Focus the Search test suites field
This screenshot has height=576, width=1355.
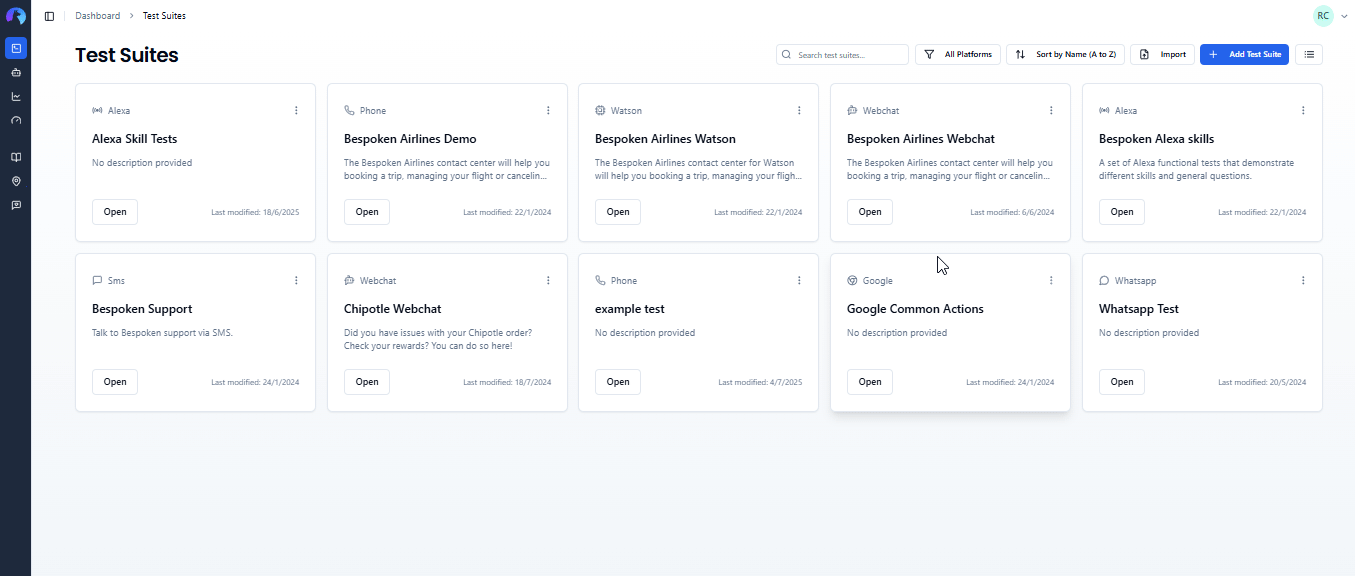pos(842,55)
